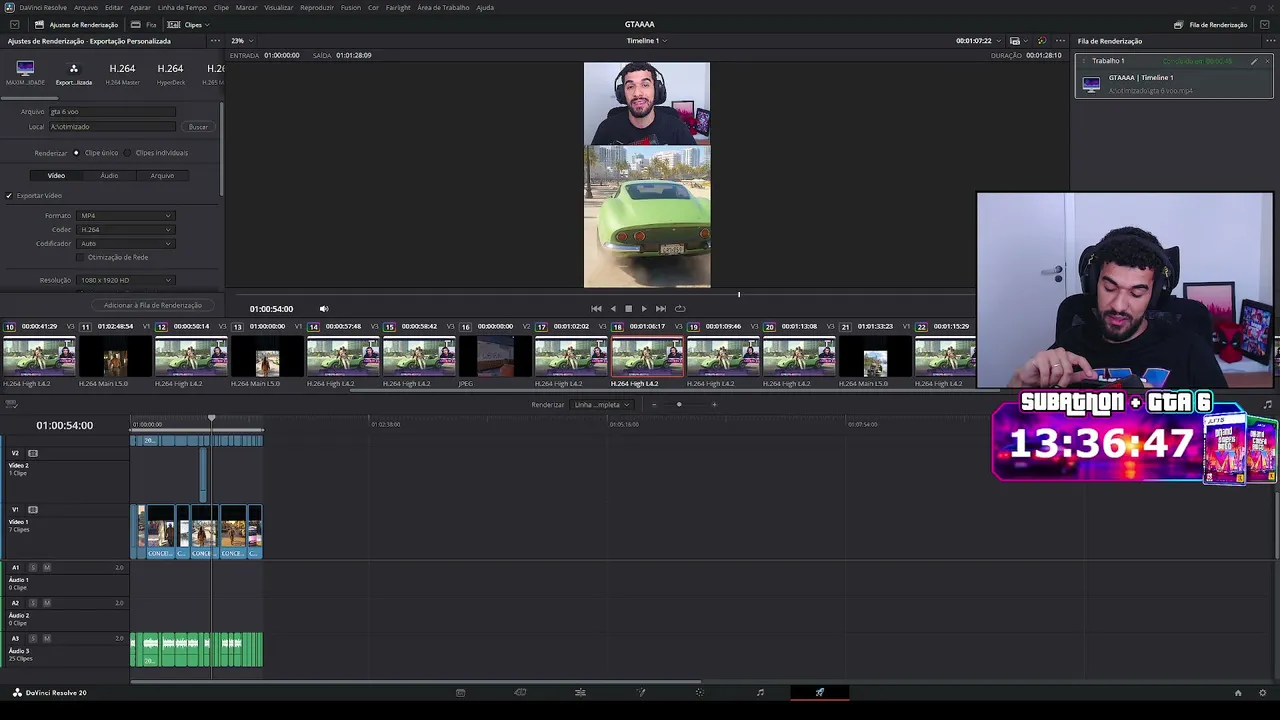Play the timeline in reverse
The width and height of the screenshot is (1280, 720).
(x=613, y=309)
